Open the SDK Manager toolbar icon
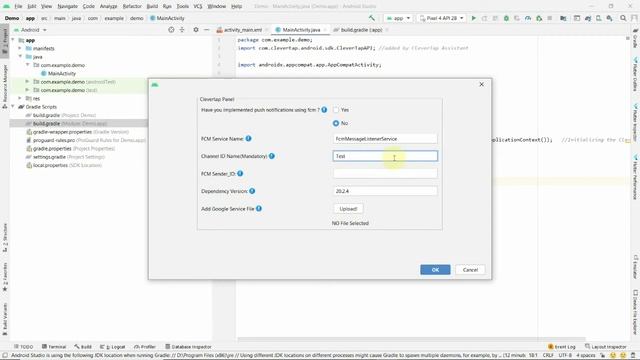 pyautogui.click(x=609, y=18)
